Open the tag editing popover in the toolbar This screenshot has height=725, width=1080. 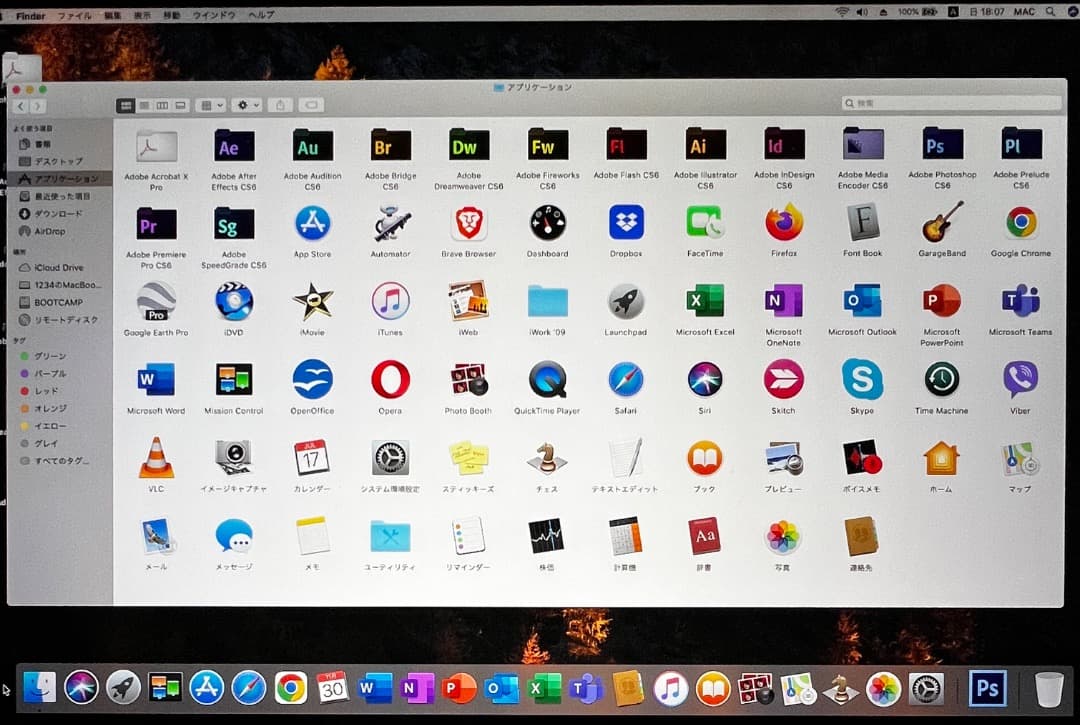[x=313, y=105]
